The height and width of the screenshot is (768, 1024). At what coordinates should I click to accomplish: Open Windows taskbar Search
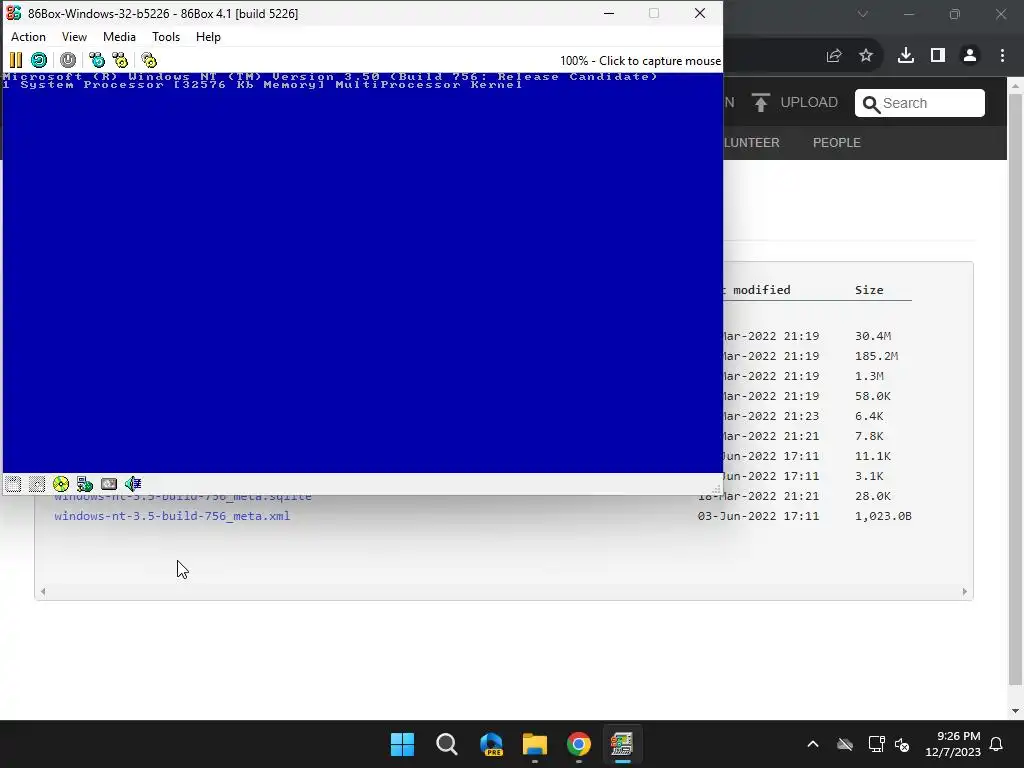click(447, 744)
